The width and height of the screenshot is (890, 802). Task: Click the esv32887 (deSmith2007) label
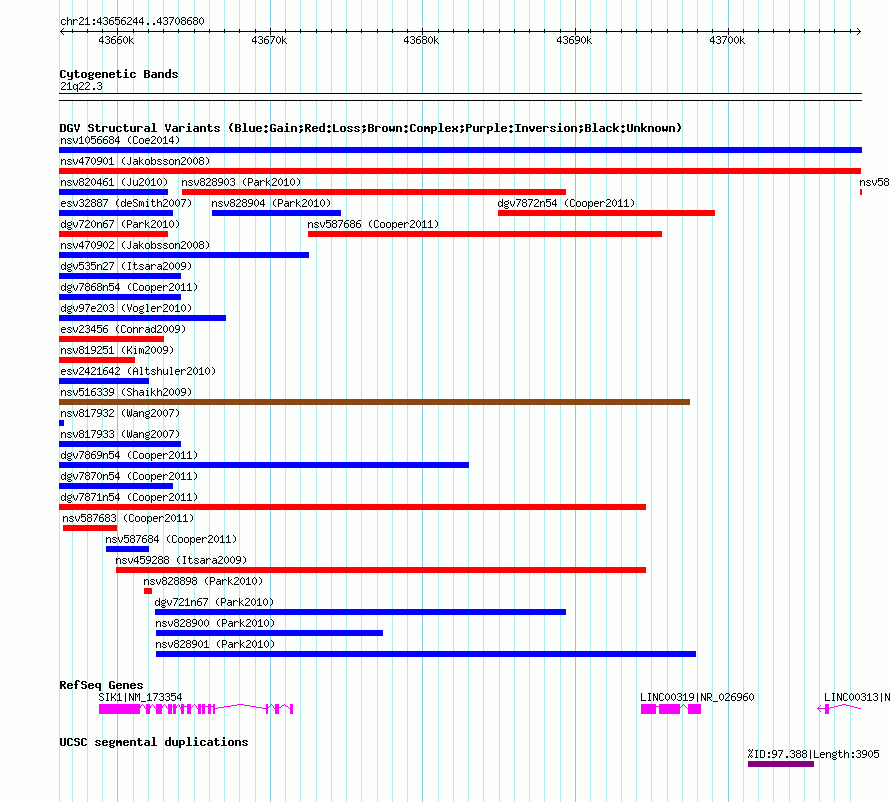pyautogui.click(x=125, y=203)
